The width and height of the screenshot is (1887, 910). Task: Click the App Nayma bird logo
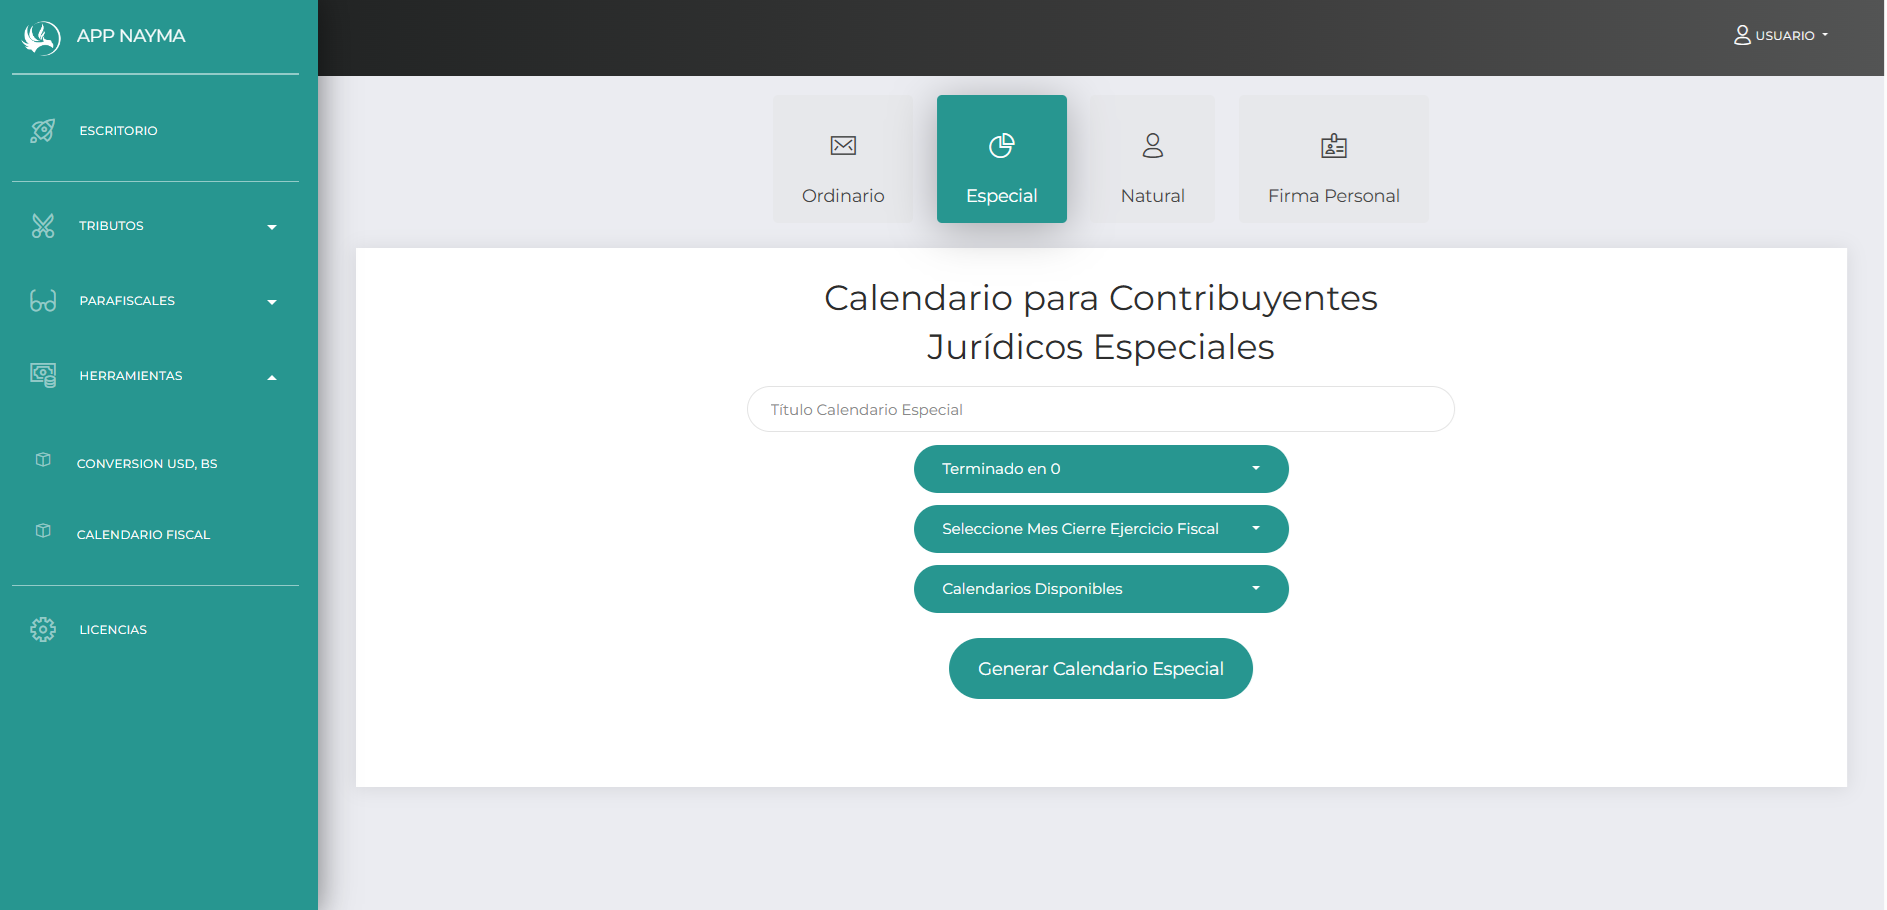pos(41,37)
